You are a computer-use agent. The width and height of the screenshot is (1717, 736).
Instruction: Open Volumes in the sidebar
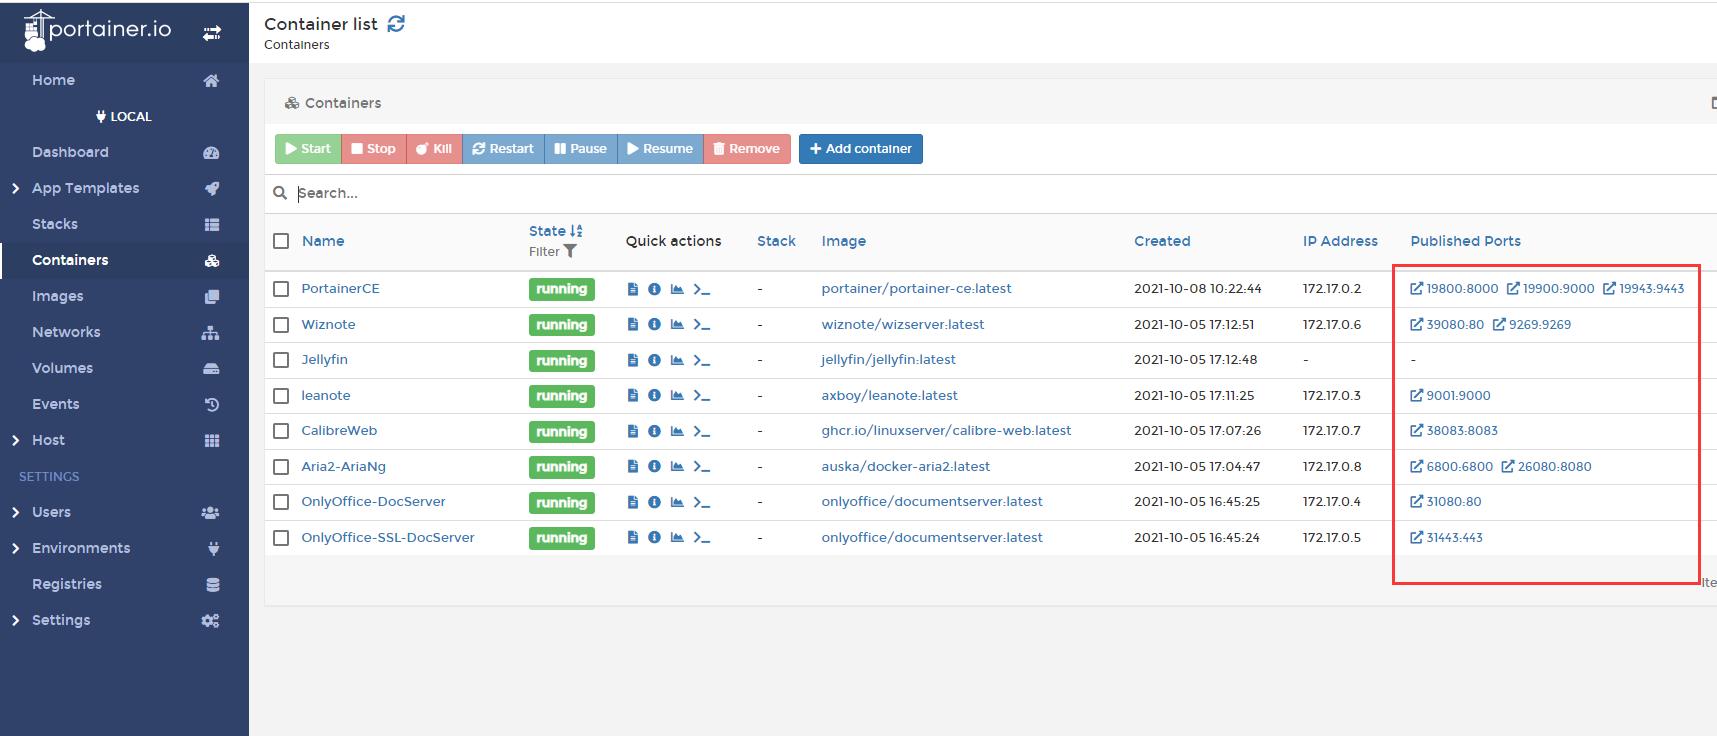point(124,368)
